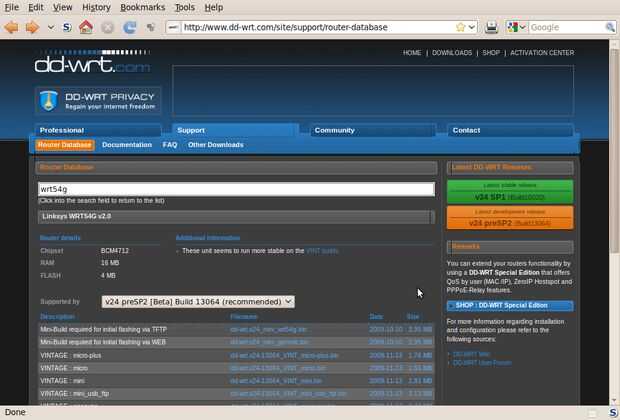
Task: Open the FAQ sub-tab
Action: pyautogui.click(x=170, y=145)
